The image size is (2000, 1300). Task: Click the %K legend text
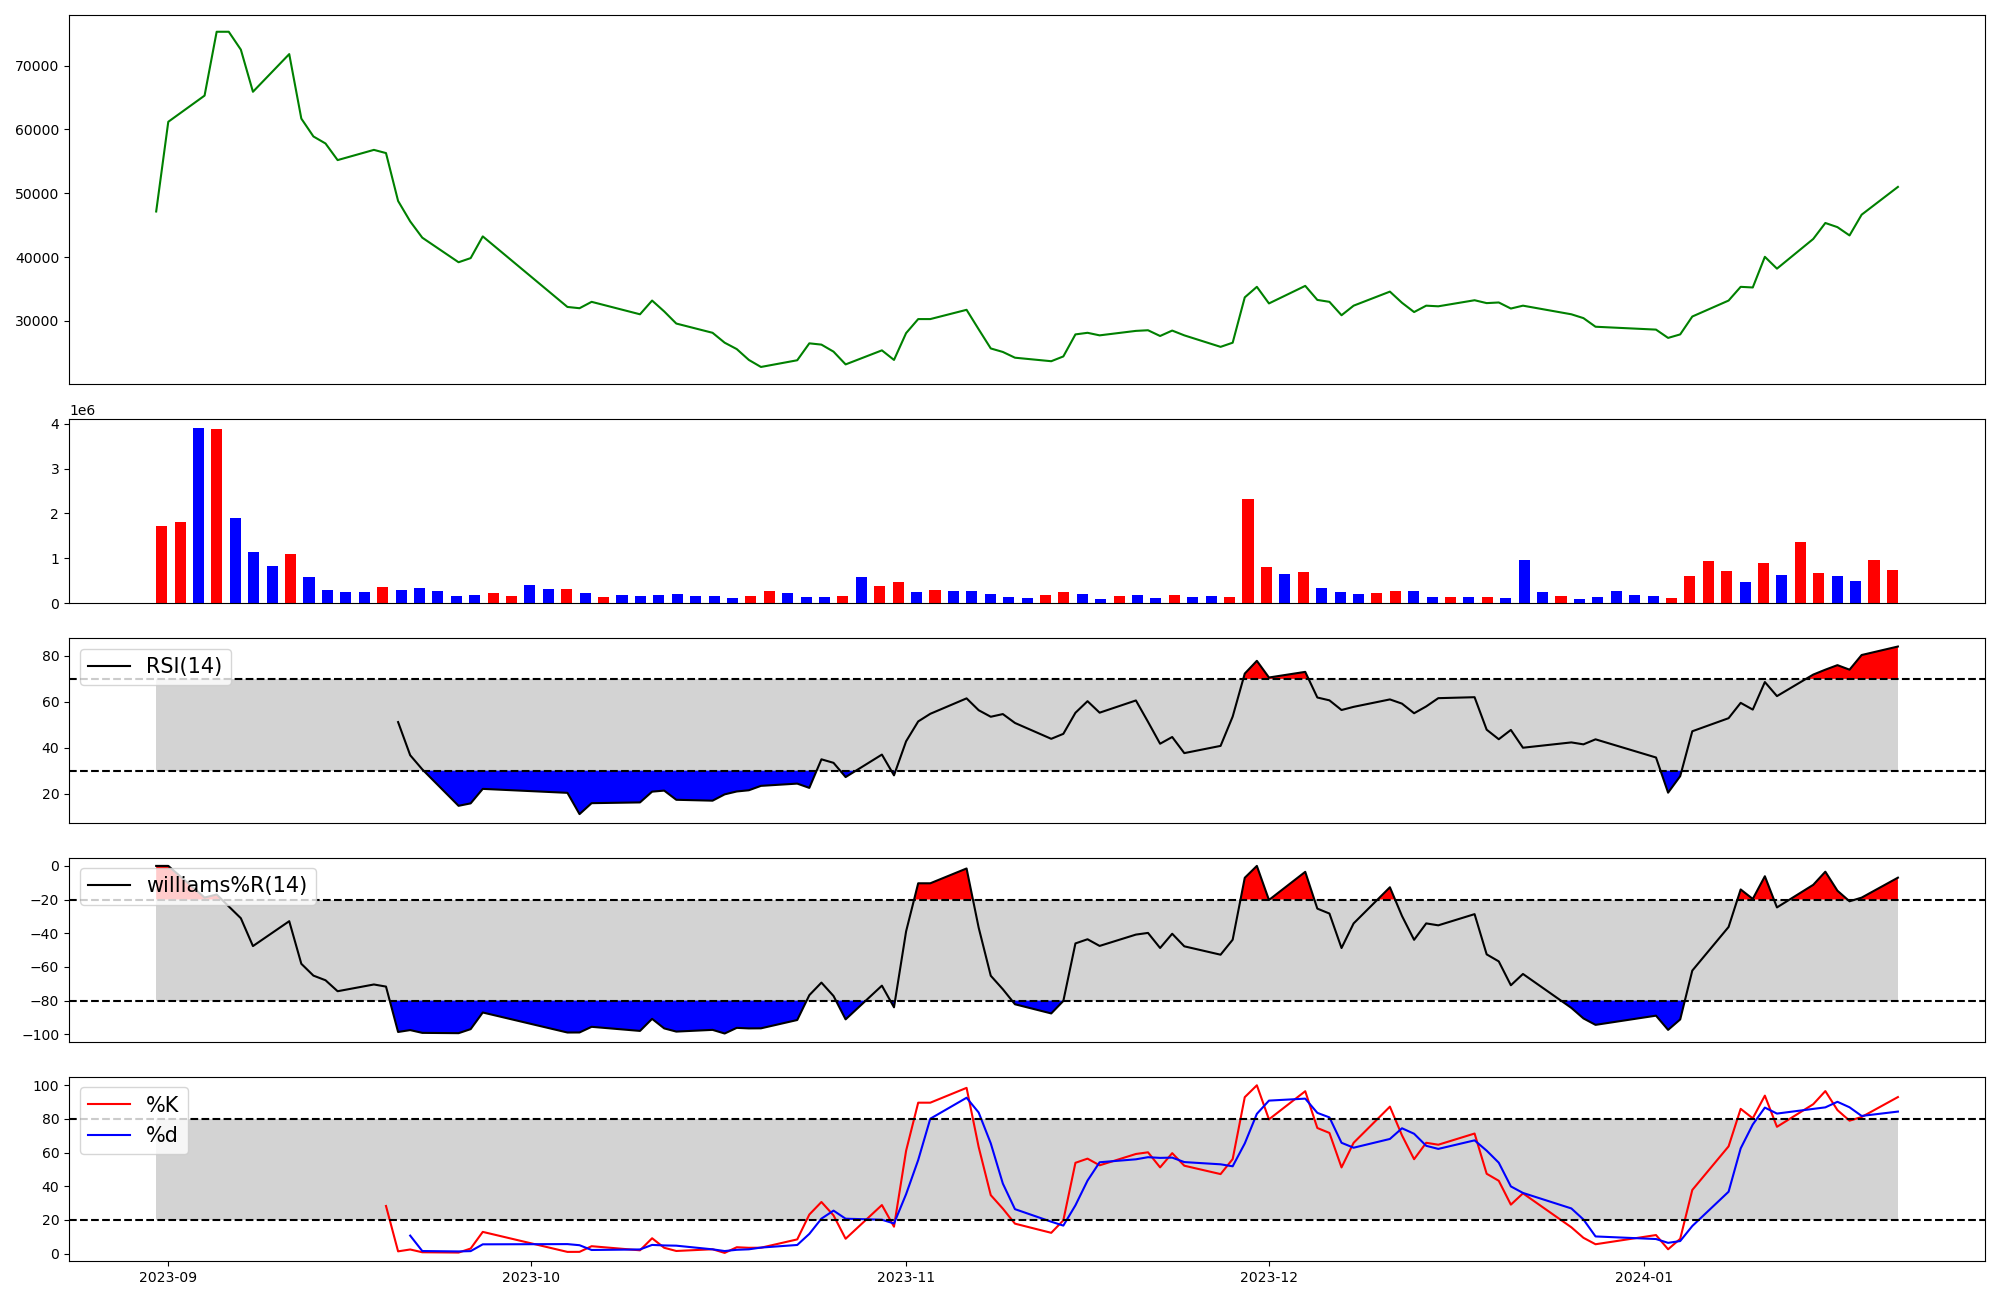[162, 1105]
